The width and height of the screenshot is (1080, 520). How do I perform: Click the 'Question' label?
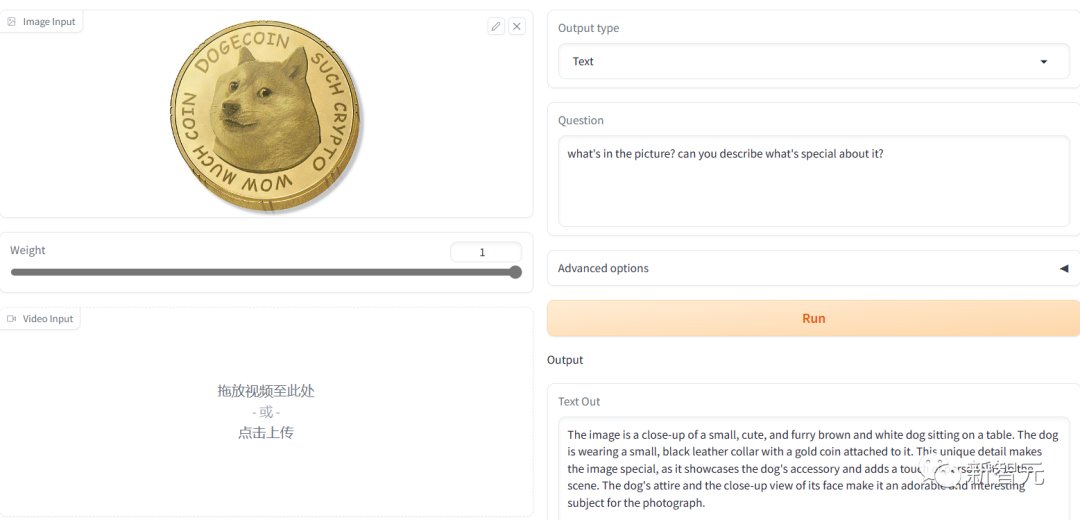click(x=581, y=120)
